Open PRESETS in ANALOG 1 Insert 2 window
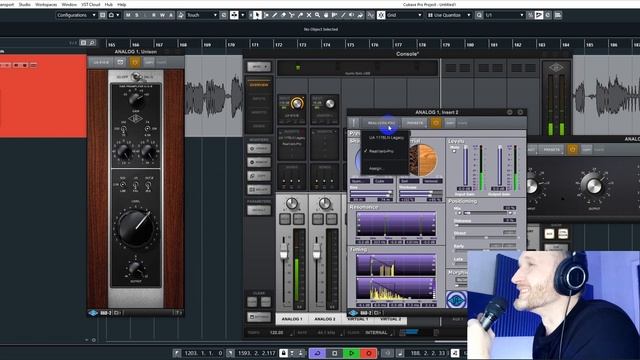Viewport: 640px width, 360px height. click(415, 123)
